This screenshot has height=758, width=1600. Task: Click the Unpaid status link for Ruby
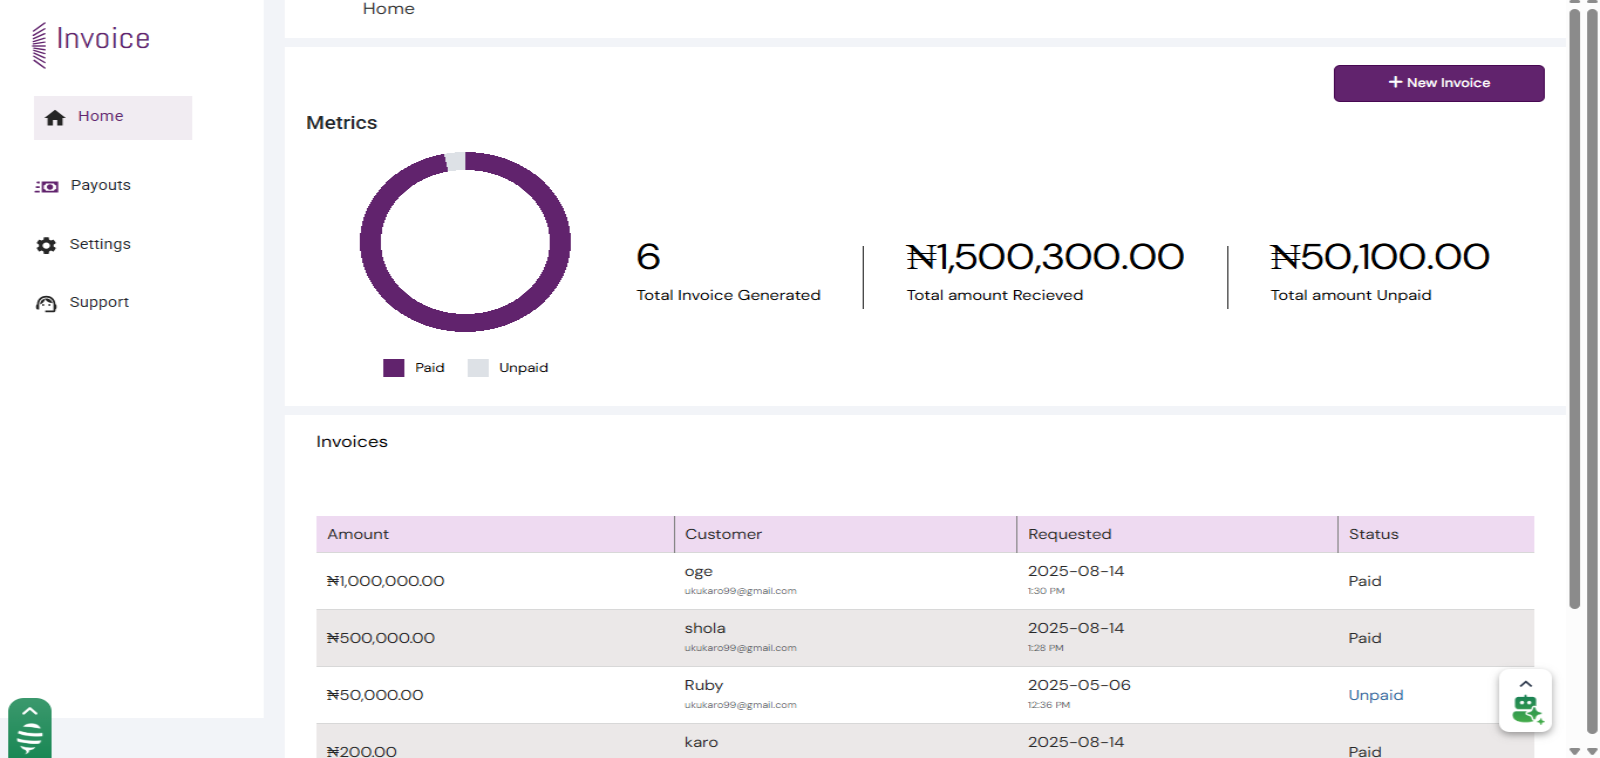point(1376,695)
